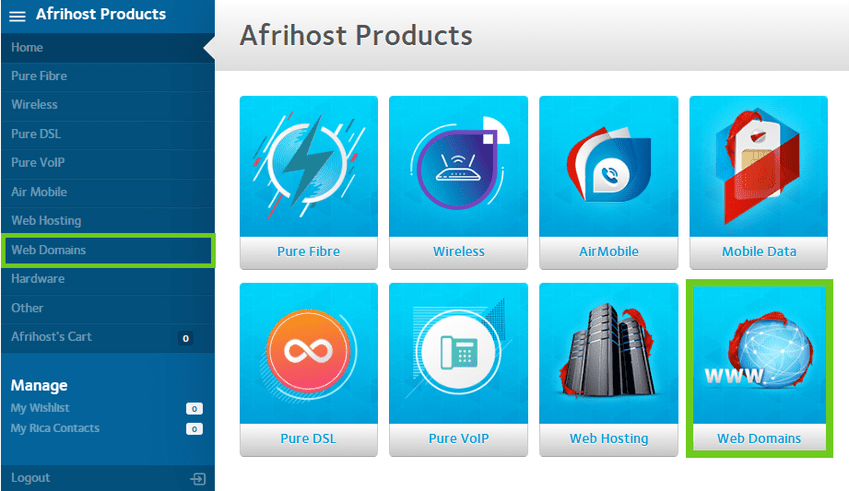The height and width of the screenshot is (491, 849).
Task: Click the Mobile Data label button
Action: pyautogui.click(x=758, y=252)
